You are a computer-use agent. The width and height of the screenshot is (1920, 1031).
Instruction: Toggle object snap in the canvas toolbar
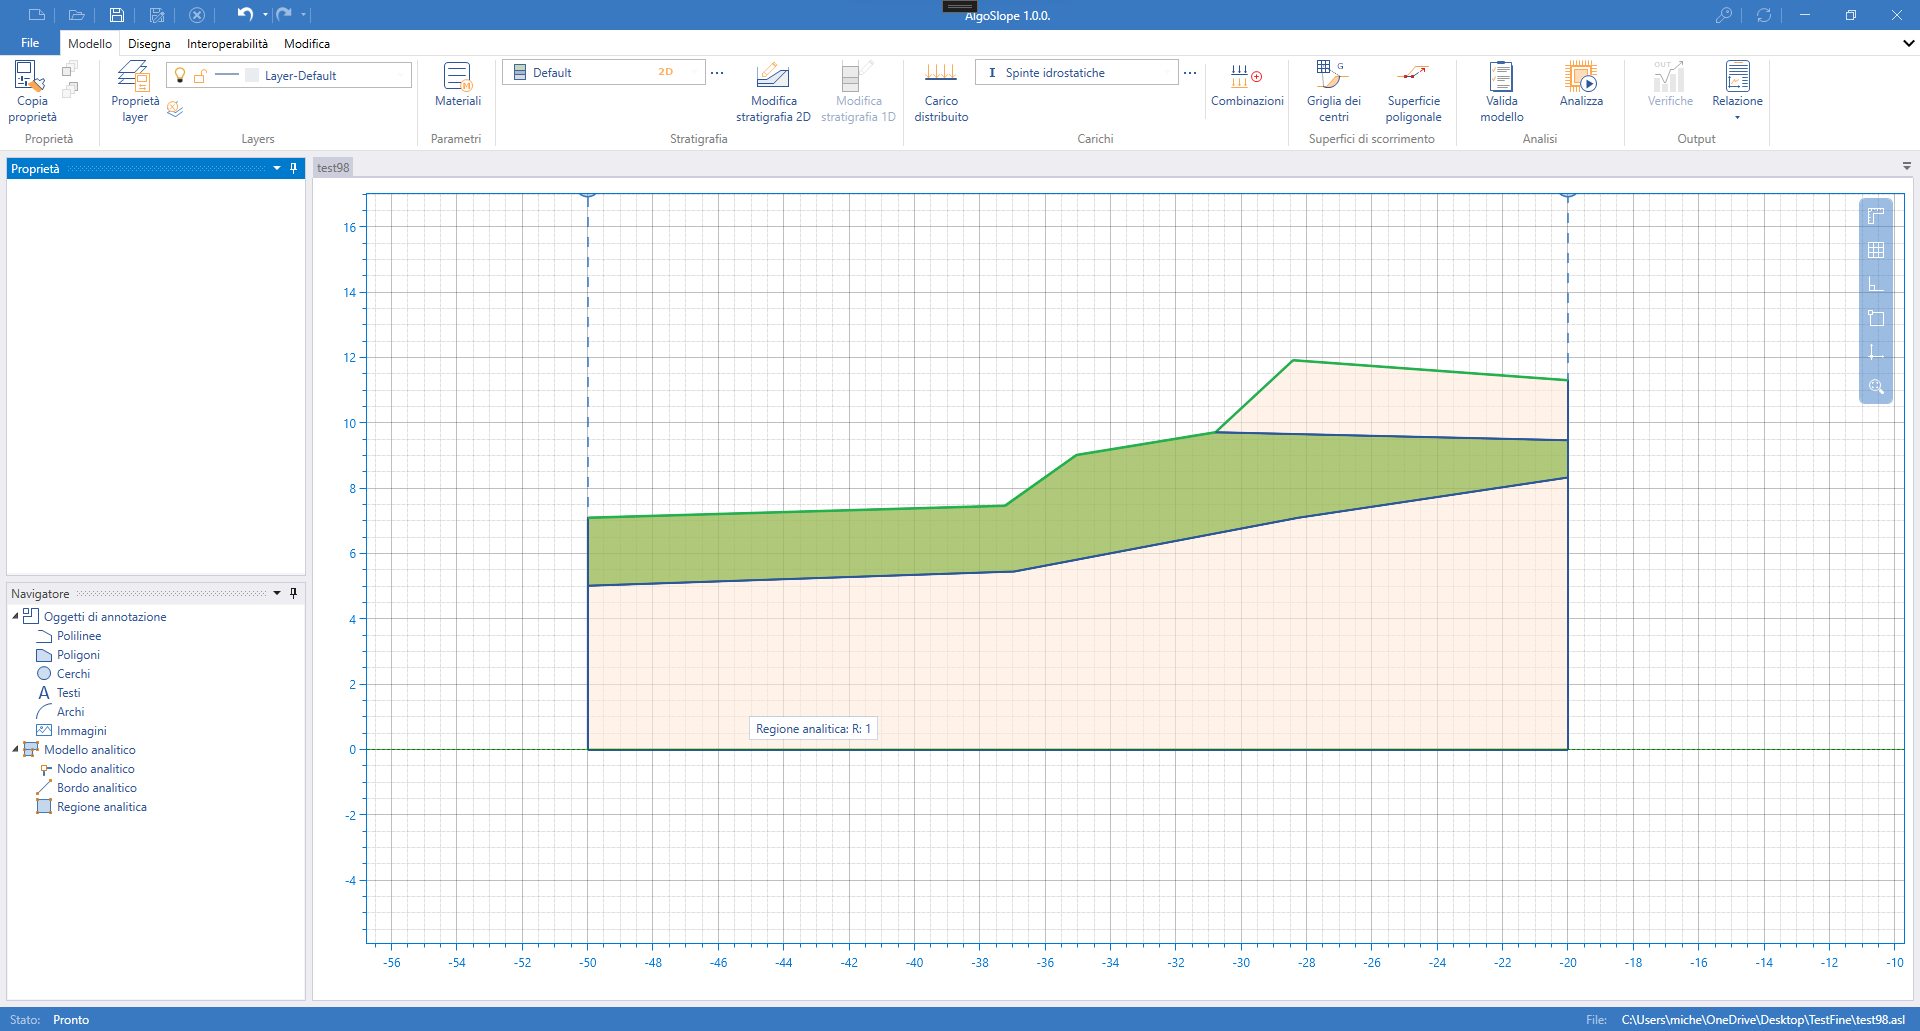1876,318
